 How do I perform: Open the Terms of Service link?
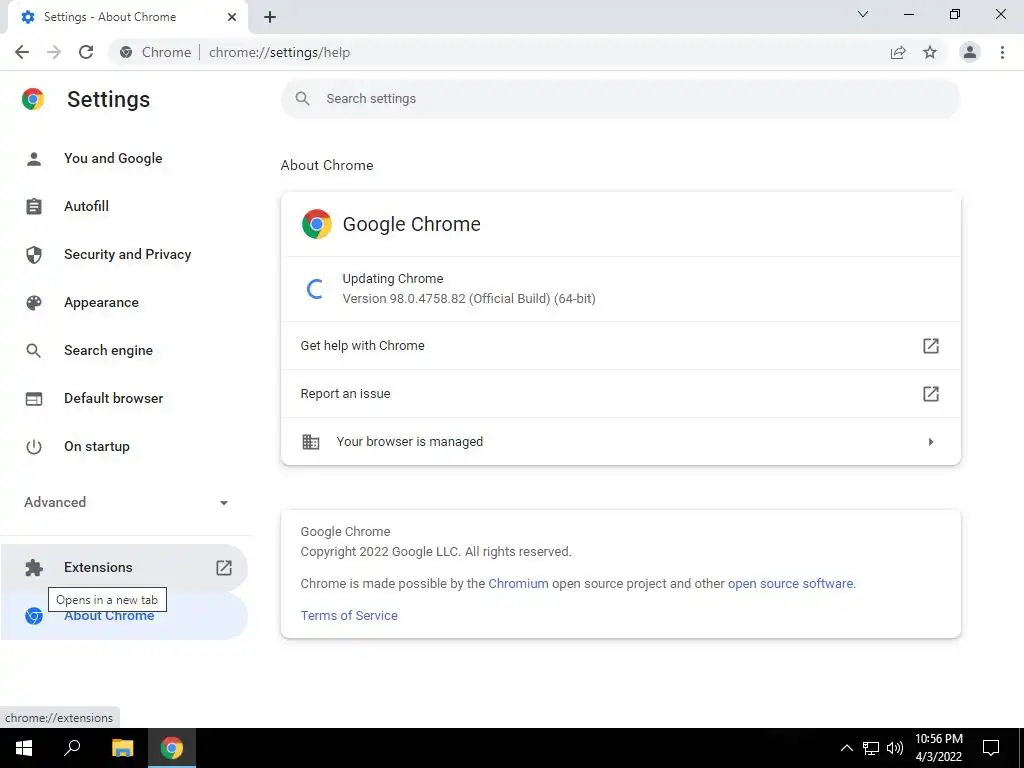pos(349,615)
